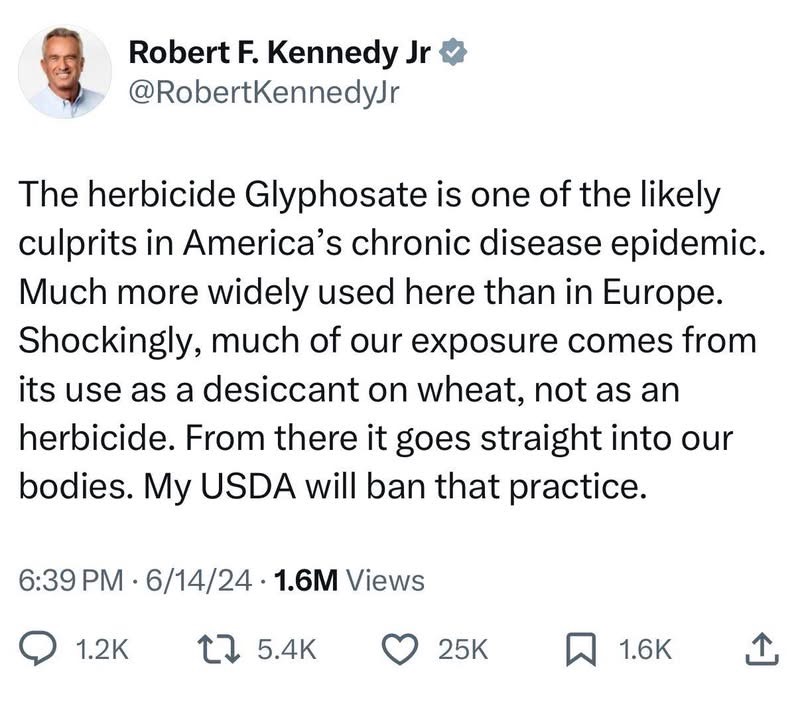
Task: Click the 1.6K count next to the bookmark
Action: click(646, 651)
